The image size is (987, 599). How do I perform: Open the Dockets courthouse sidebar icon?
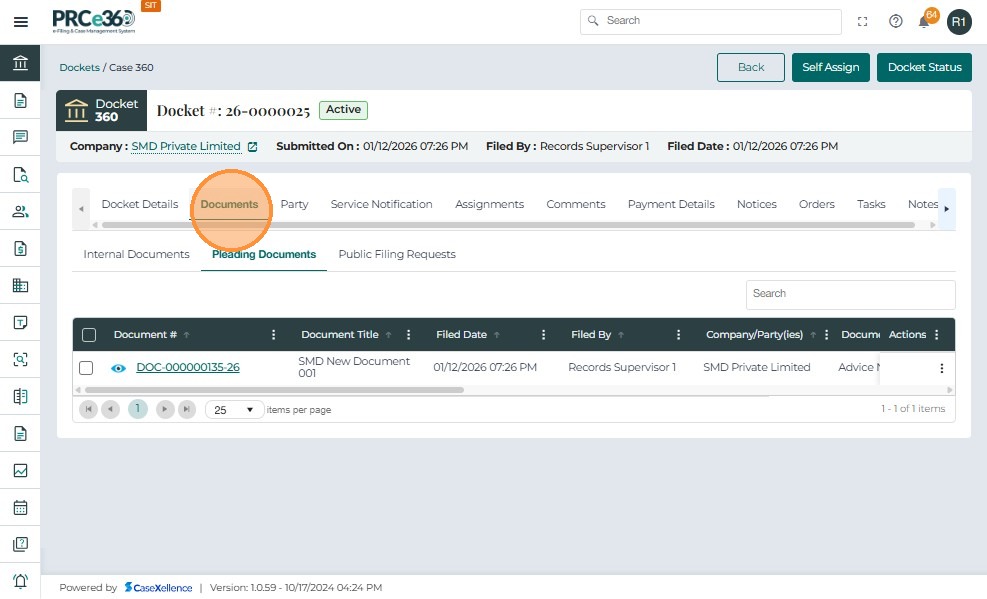(20, 63)
